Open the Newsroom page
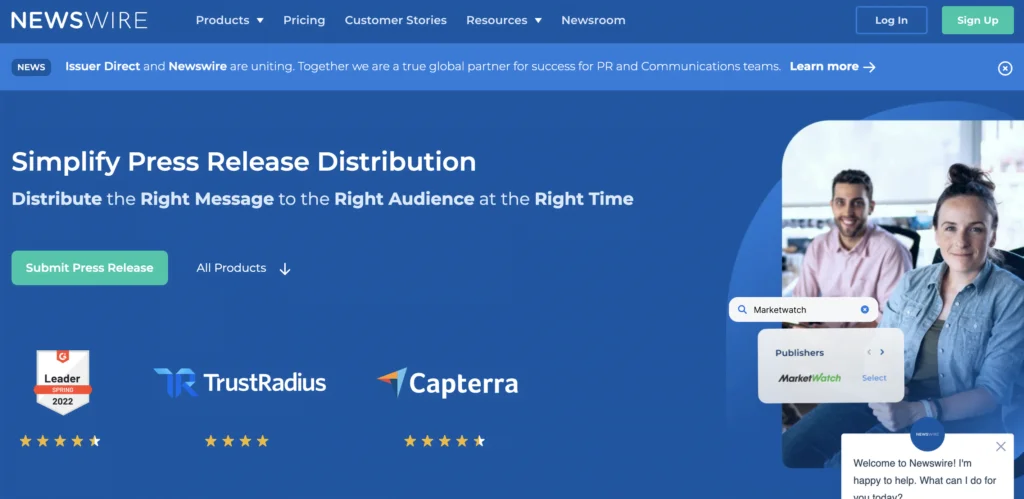This screenshot has width=1024, height=499. (593, 20)
